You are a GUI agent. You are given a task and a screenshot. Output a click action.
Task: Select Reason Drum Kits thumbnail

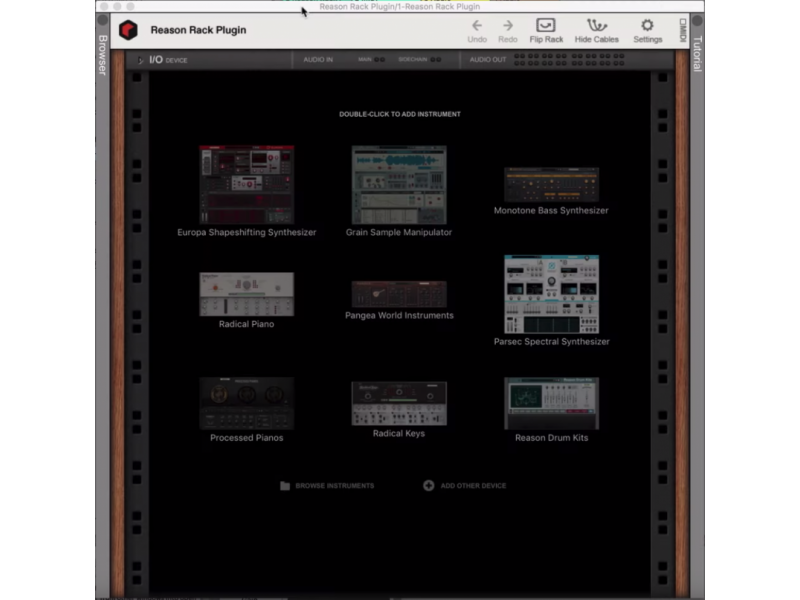(552, 404)
